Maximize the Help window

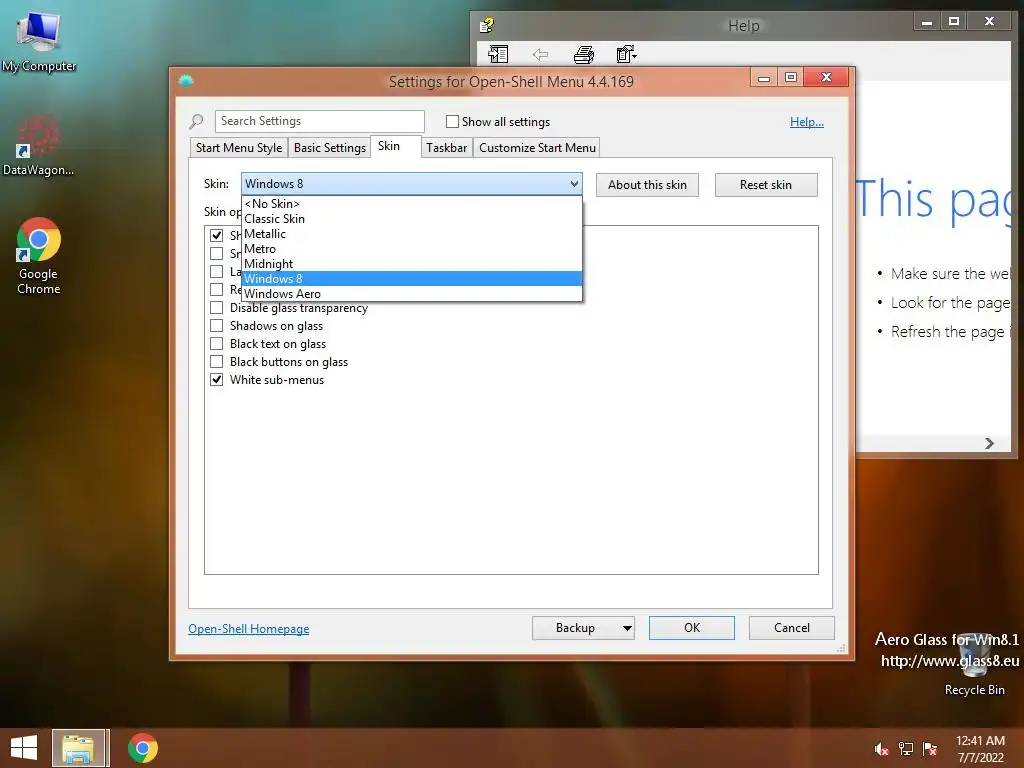point(953,22)
